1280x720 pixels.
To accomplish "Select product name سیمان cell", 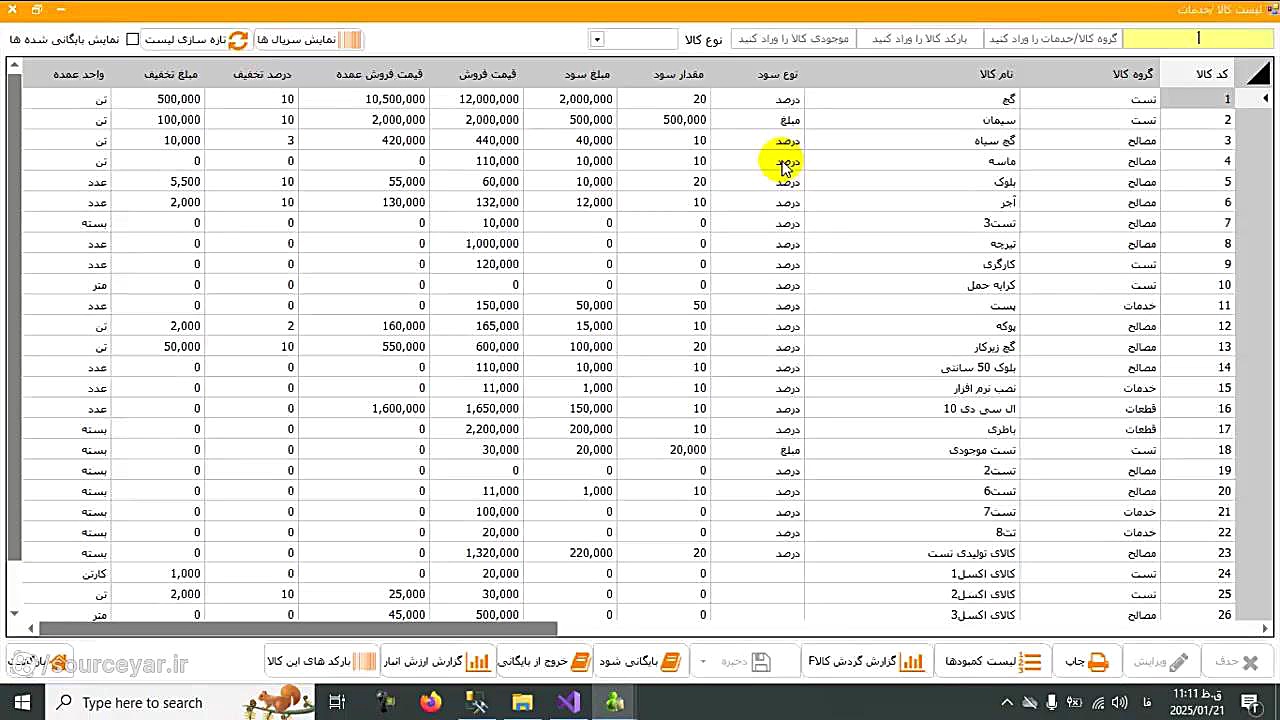I will (911, 120).
